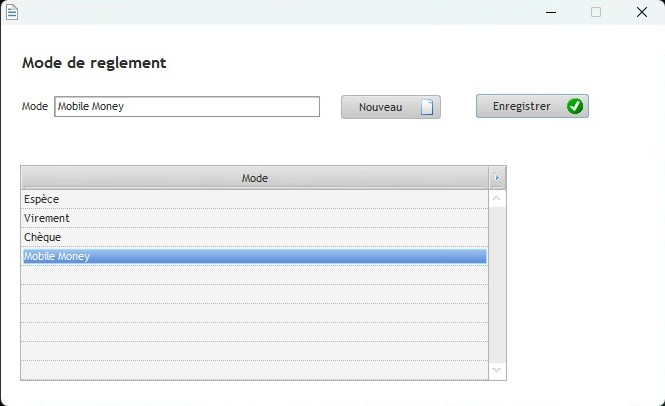Screen dimensions: 665x406
Task: Select the highlighted Mobile Money row
Action: (x=254, y=256)
